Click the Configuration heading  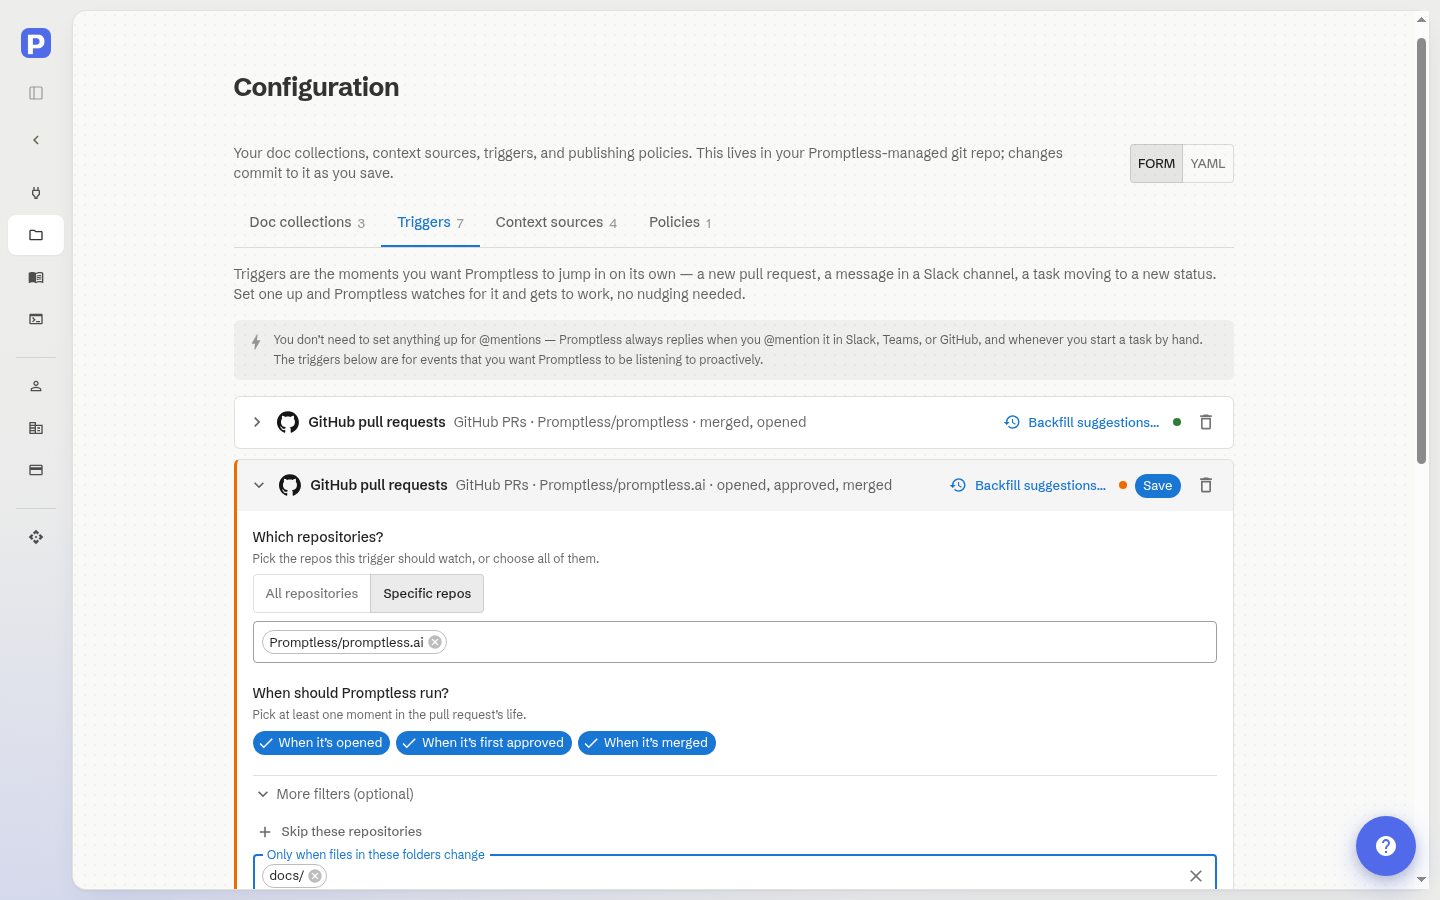coord(316,87)
